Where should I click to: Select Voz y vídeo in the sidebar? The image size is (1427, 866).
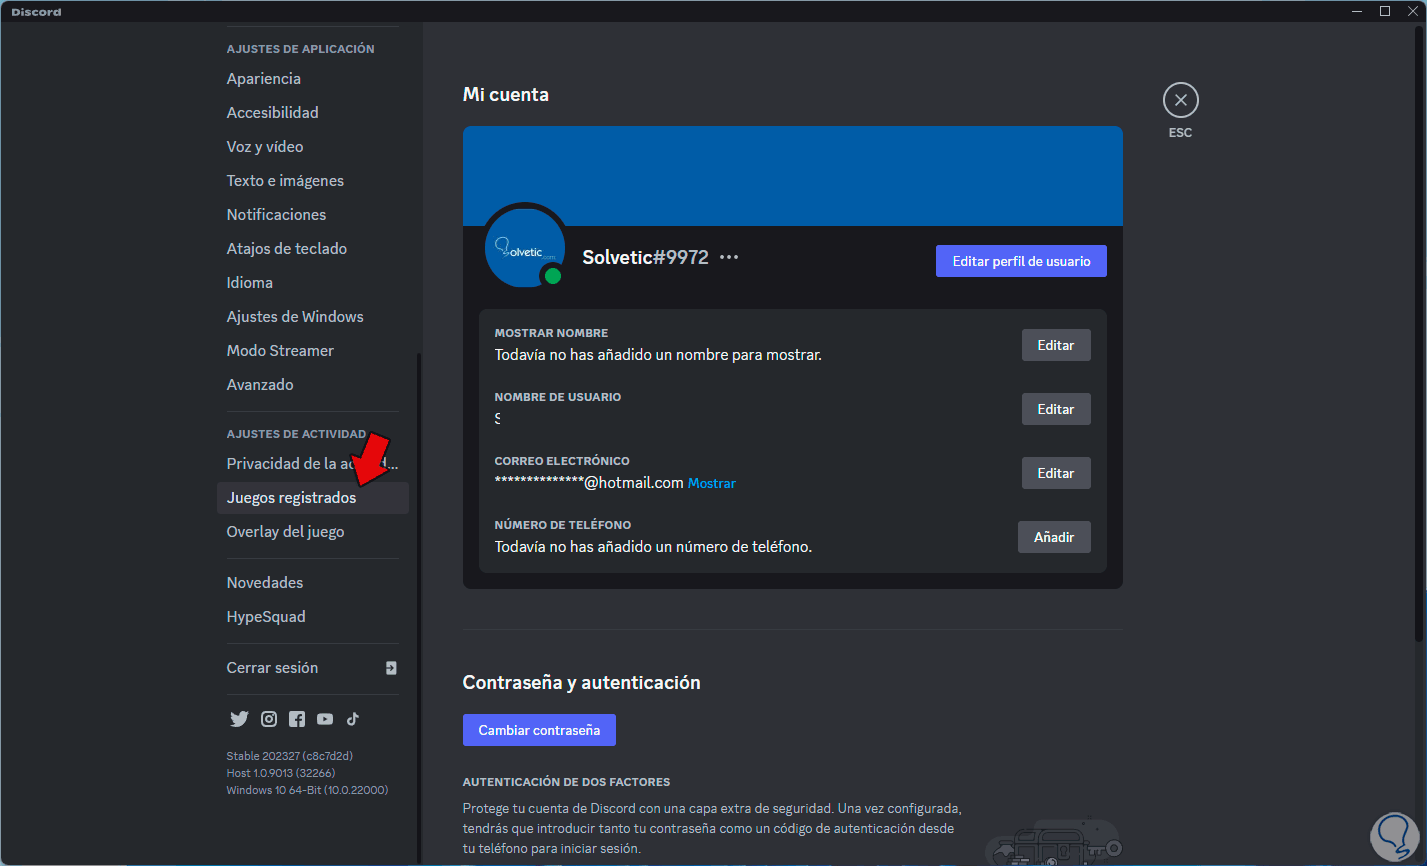pos(313,147)
